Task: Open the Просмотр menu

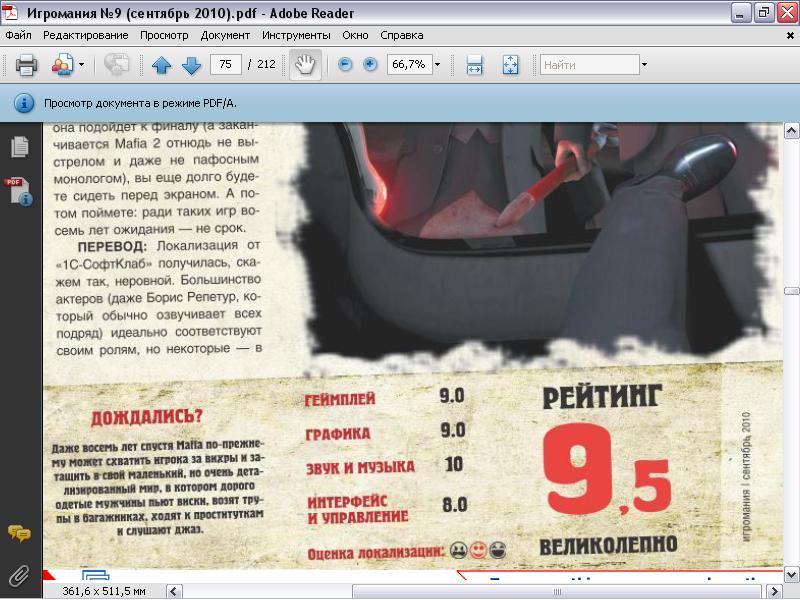Action: pyautogui.click(x=164, y=35)
